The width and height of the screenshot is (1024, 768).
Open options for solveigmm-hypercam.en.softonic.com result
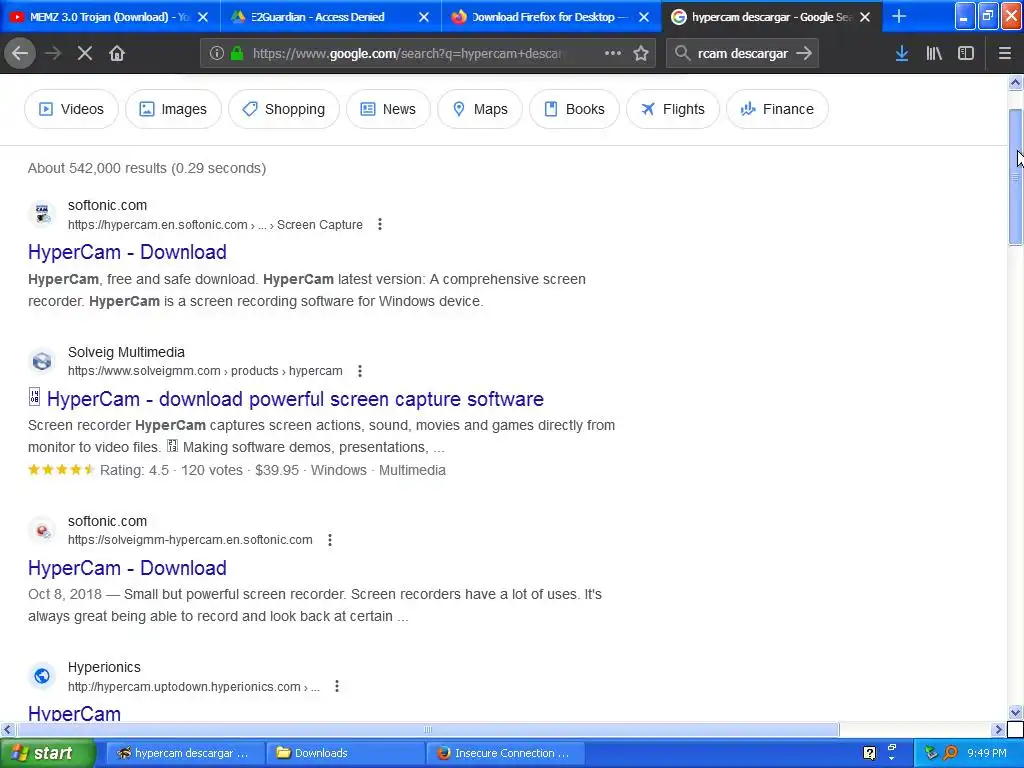[330, 540]
